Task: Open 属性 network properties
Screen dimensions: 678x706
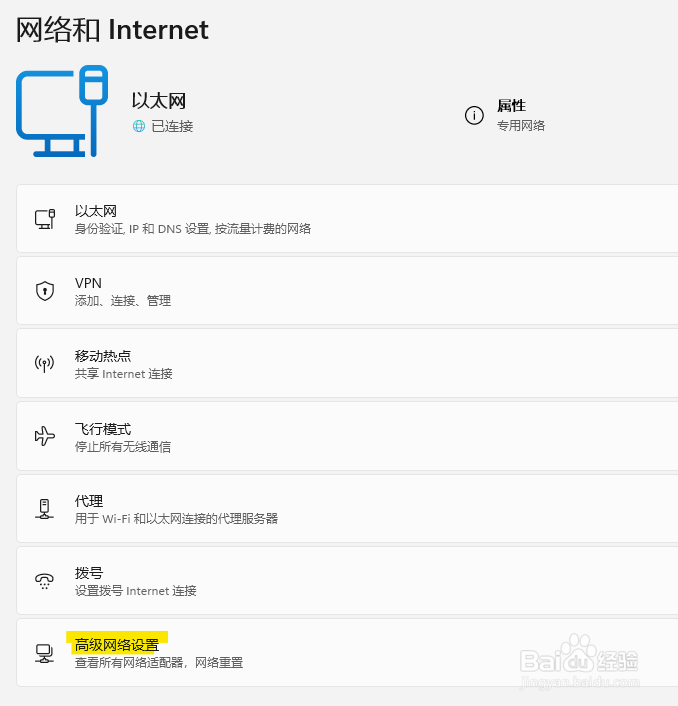Action: 505,115
